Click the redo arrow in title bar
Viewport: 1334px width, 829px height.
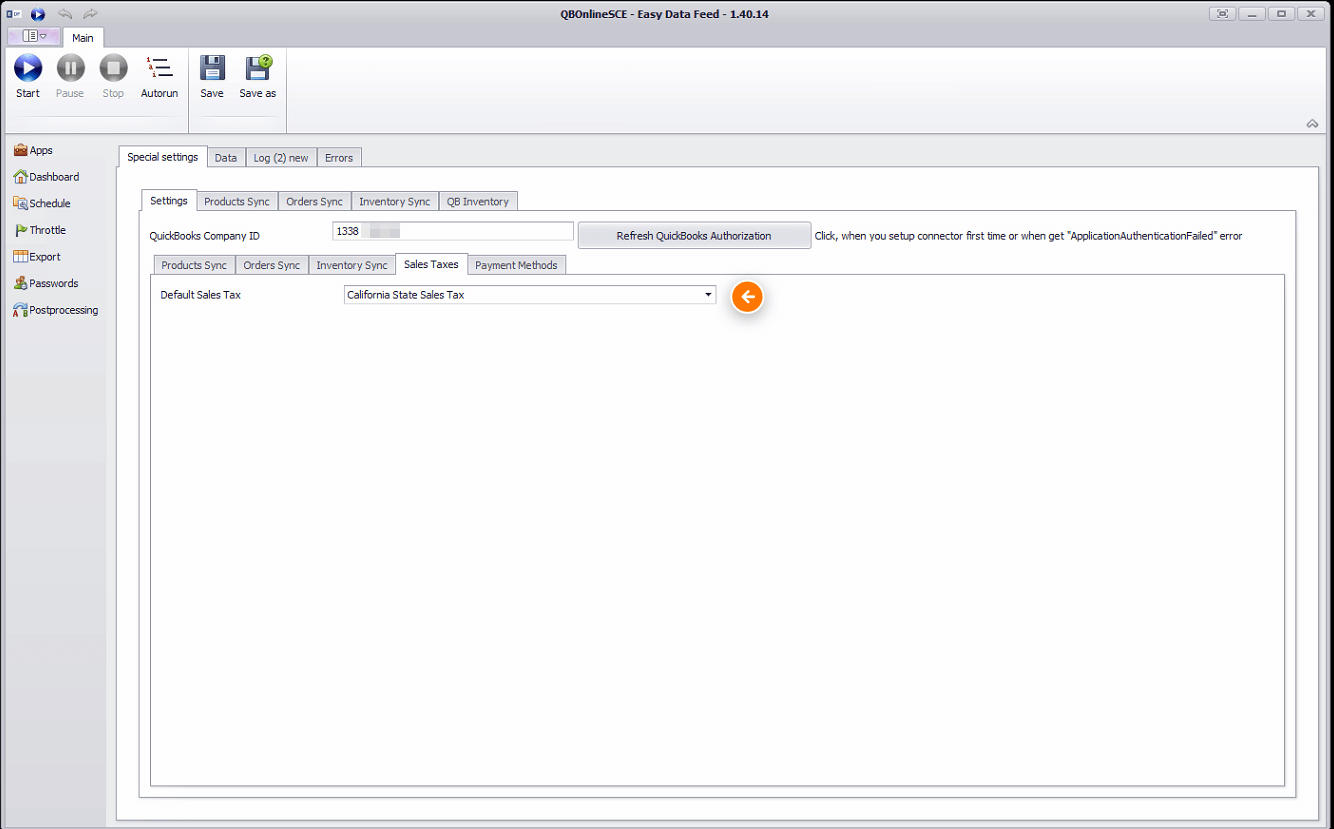click(x=91, y=14)
